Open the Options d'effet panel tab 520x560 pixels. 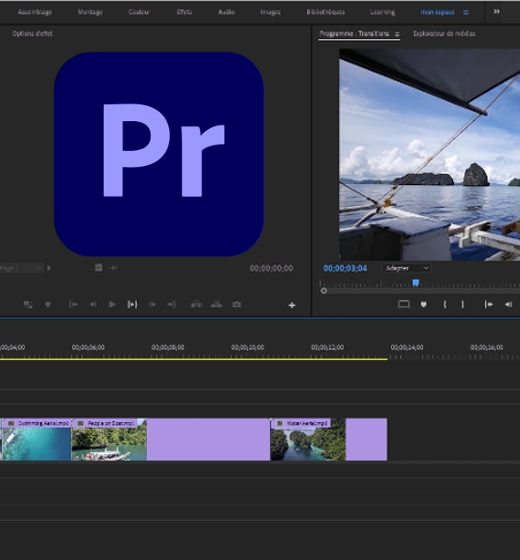32,34
